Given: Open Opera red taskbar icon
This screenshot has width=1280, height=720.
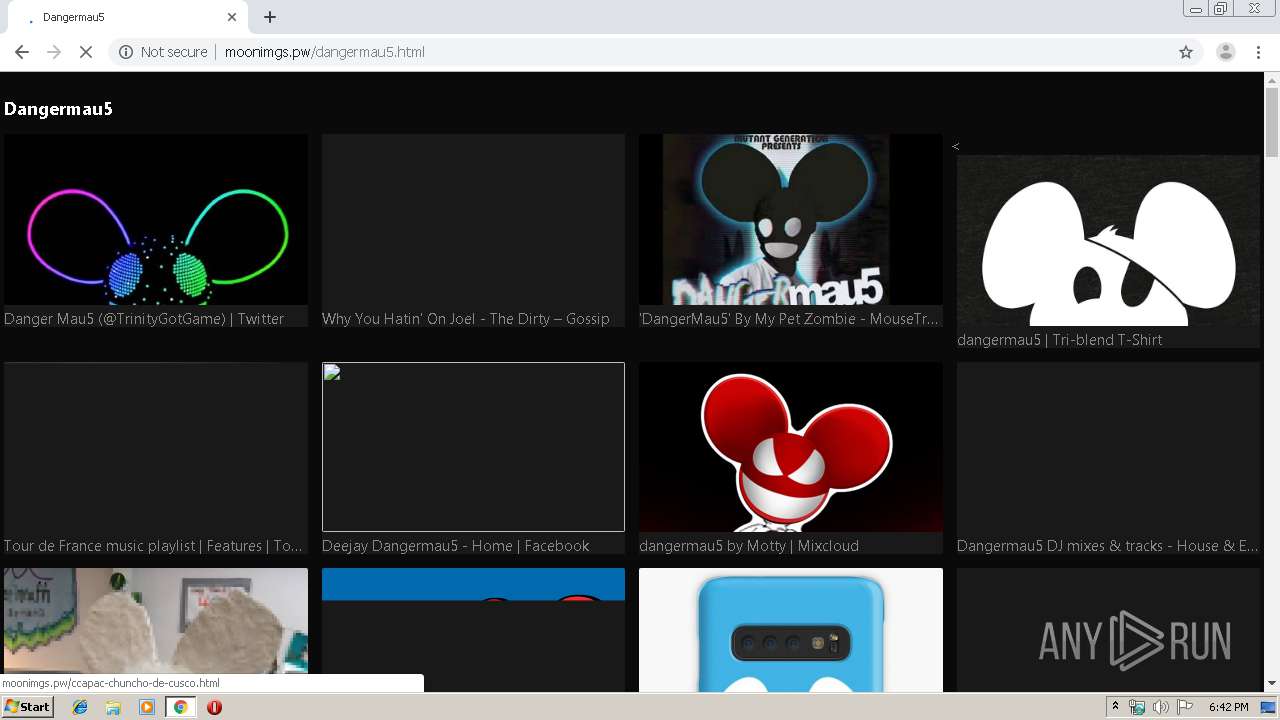Looking at the screenshot, I should tap(214, 707).
